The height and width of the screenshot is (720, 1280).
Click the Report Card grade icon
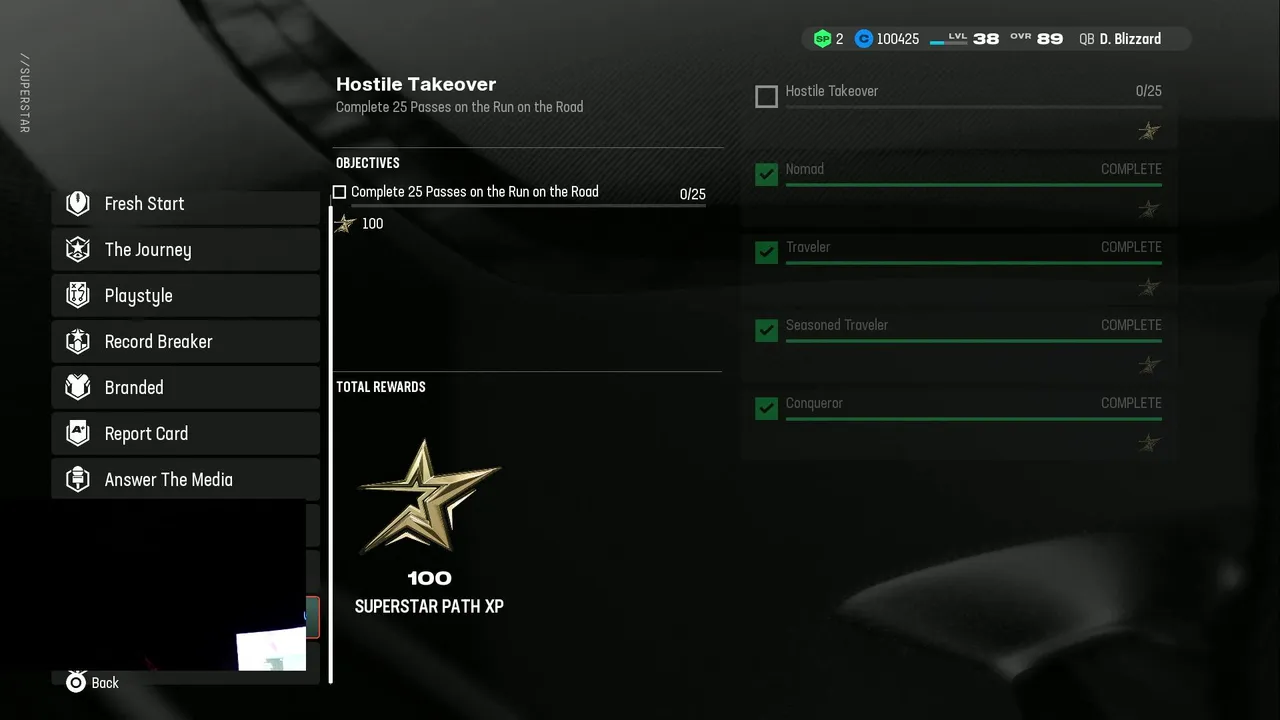tap(78, 433)
